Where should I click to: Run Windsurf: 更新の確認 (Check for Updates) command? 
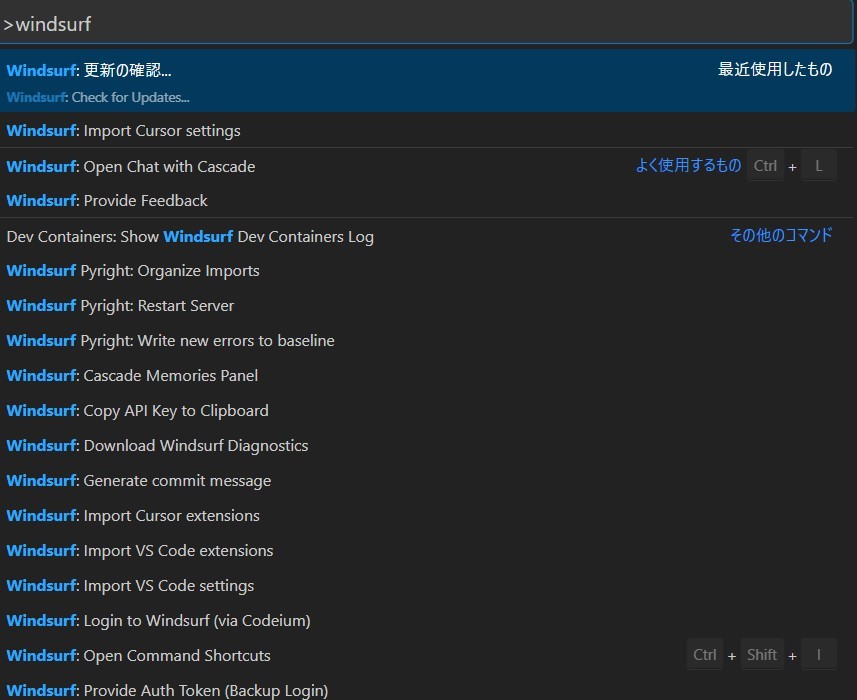(x=427, y=81)
